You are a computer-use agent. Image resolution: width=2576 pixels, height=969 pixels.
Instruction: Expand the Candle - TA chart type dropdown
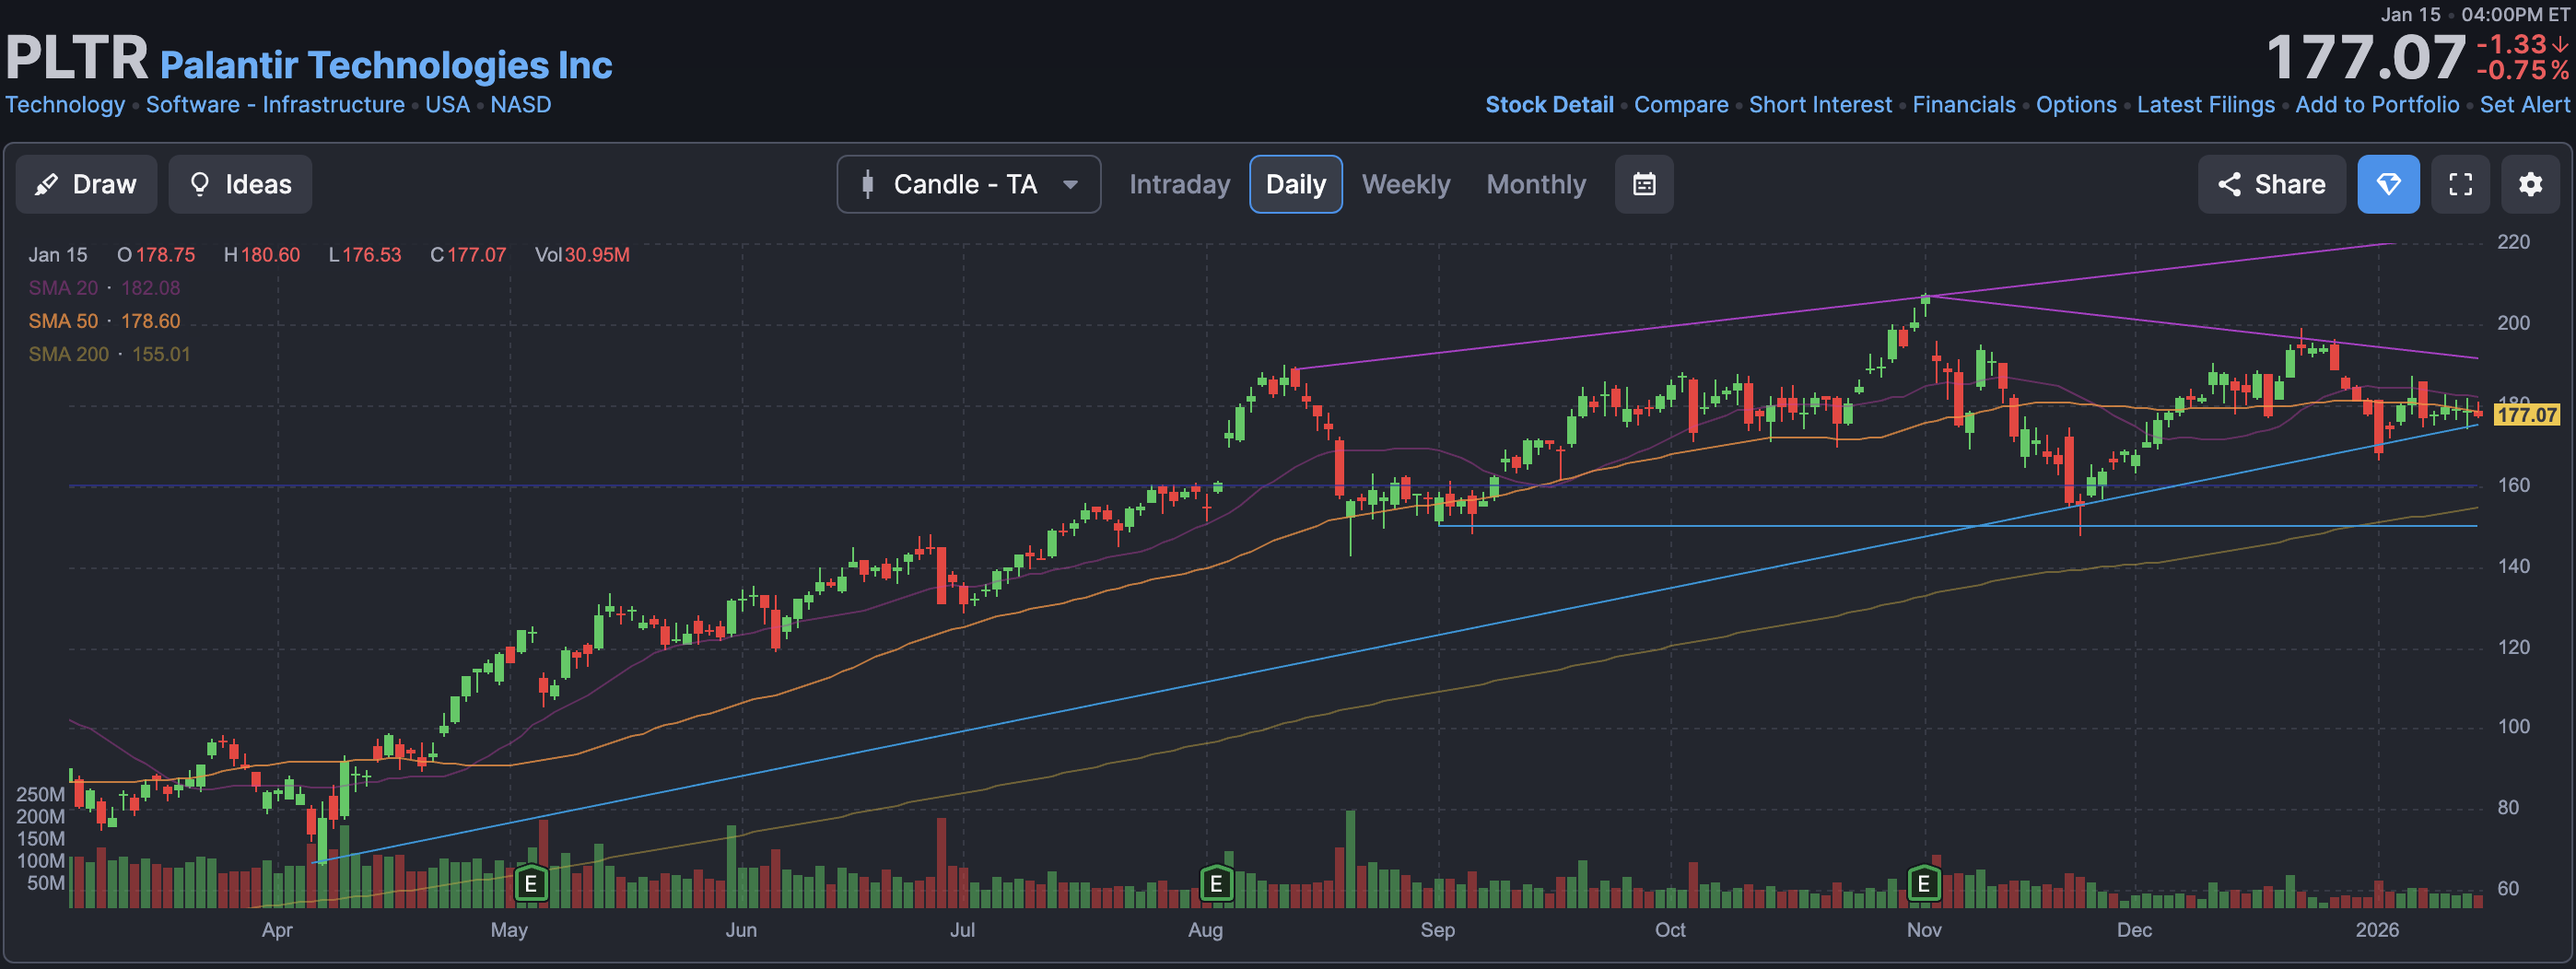(968, 184)
